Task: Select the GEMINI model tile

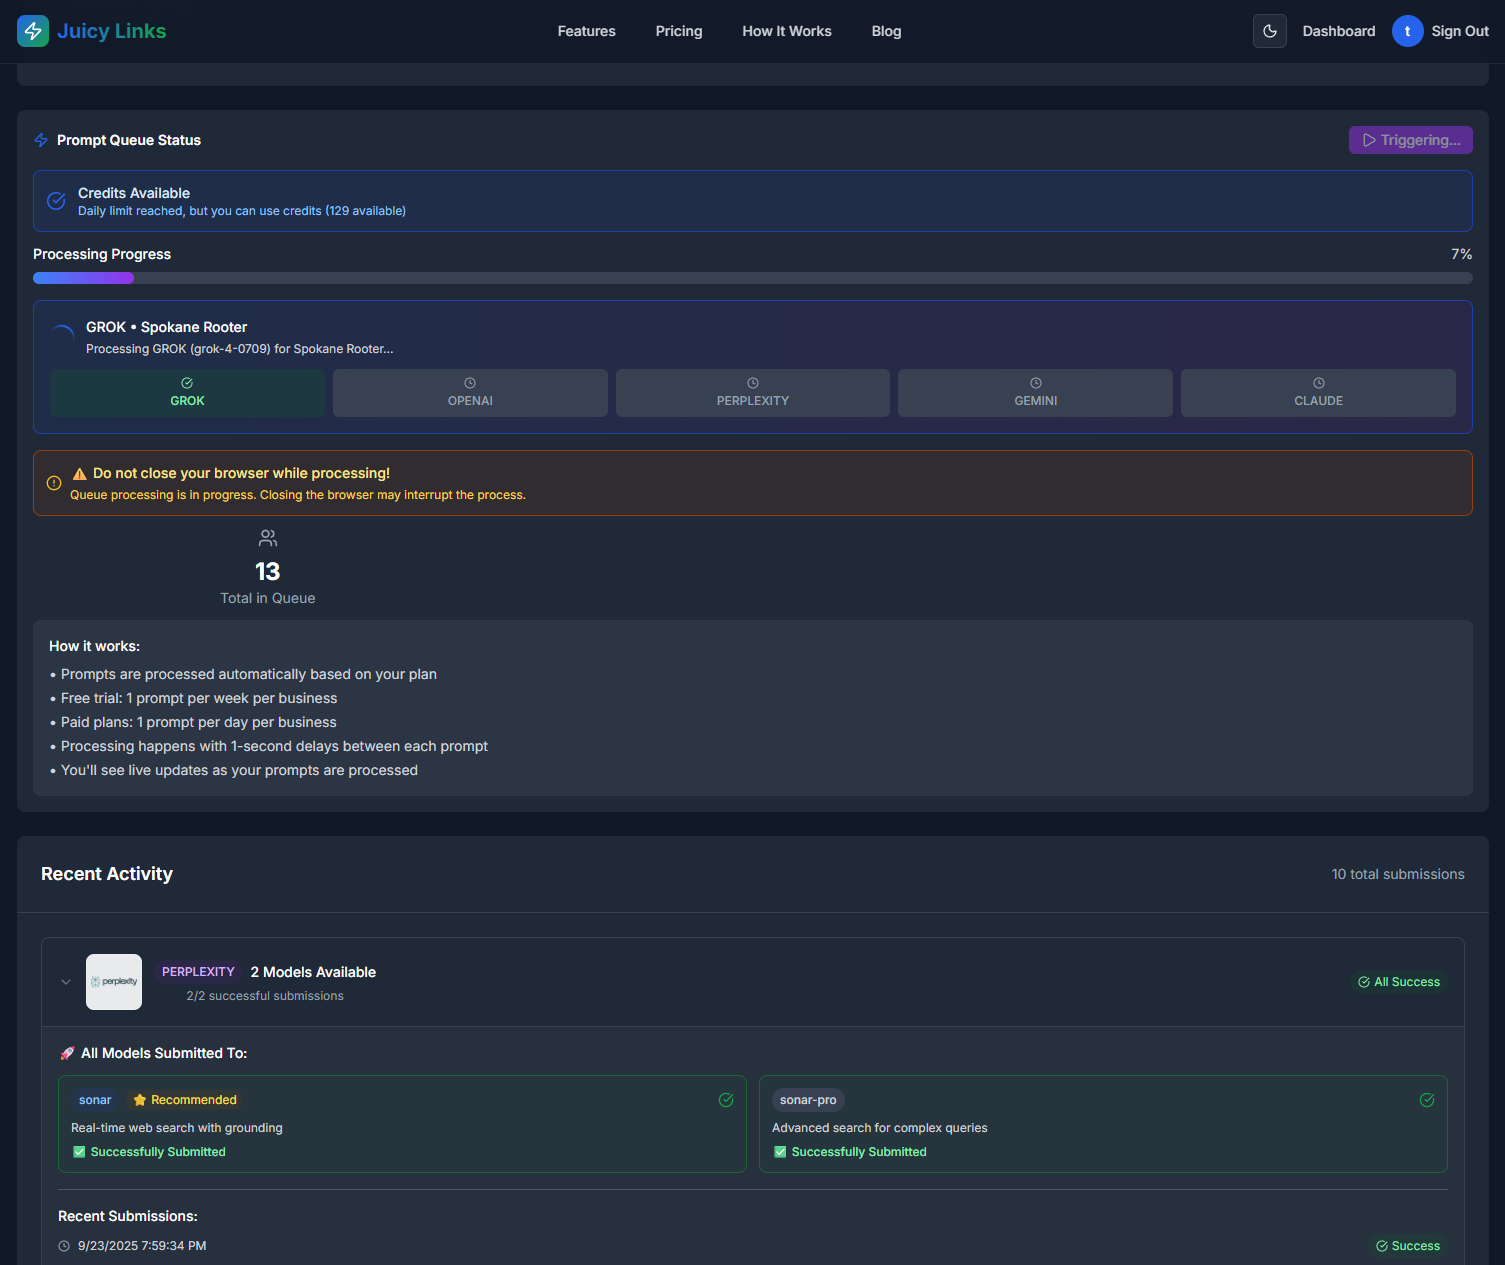Action: pos(1036,393)
